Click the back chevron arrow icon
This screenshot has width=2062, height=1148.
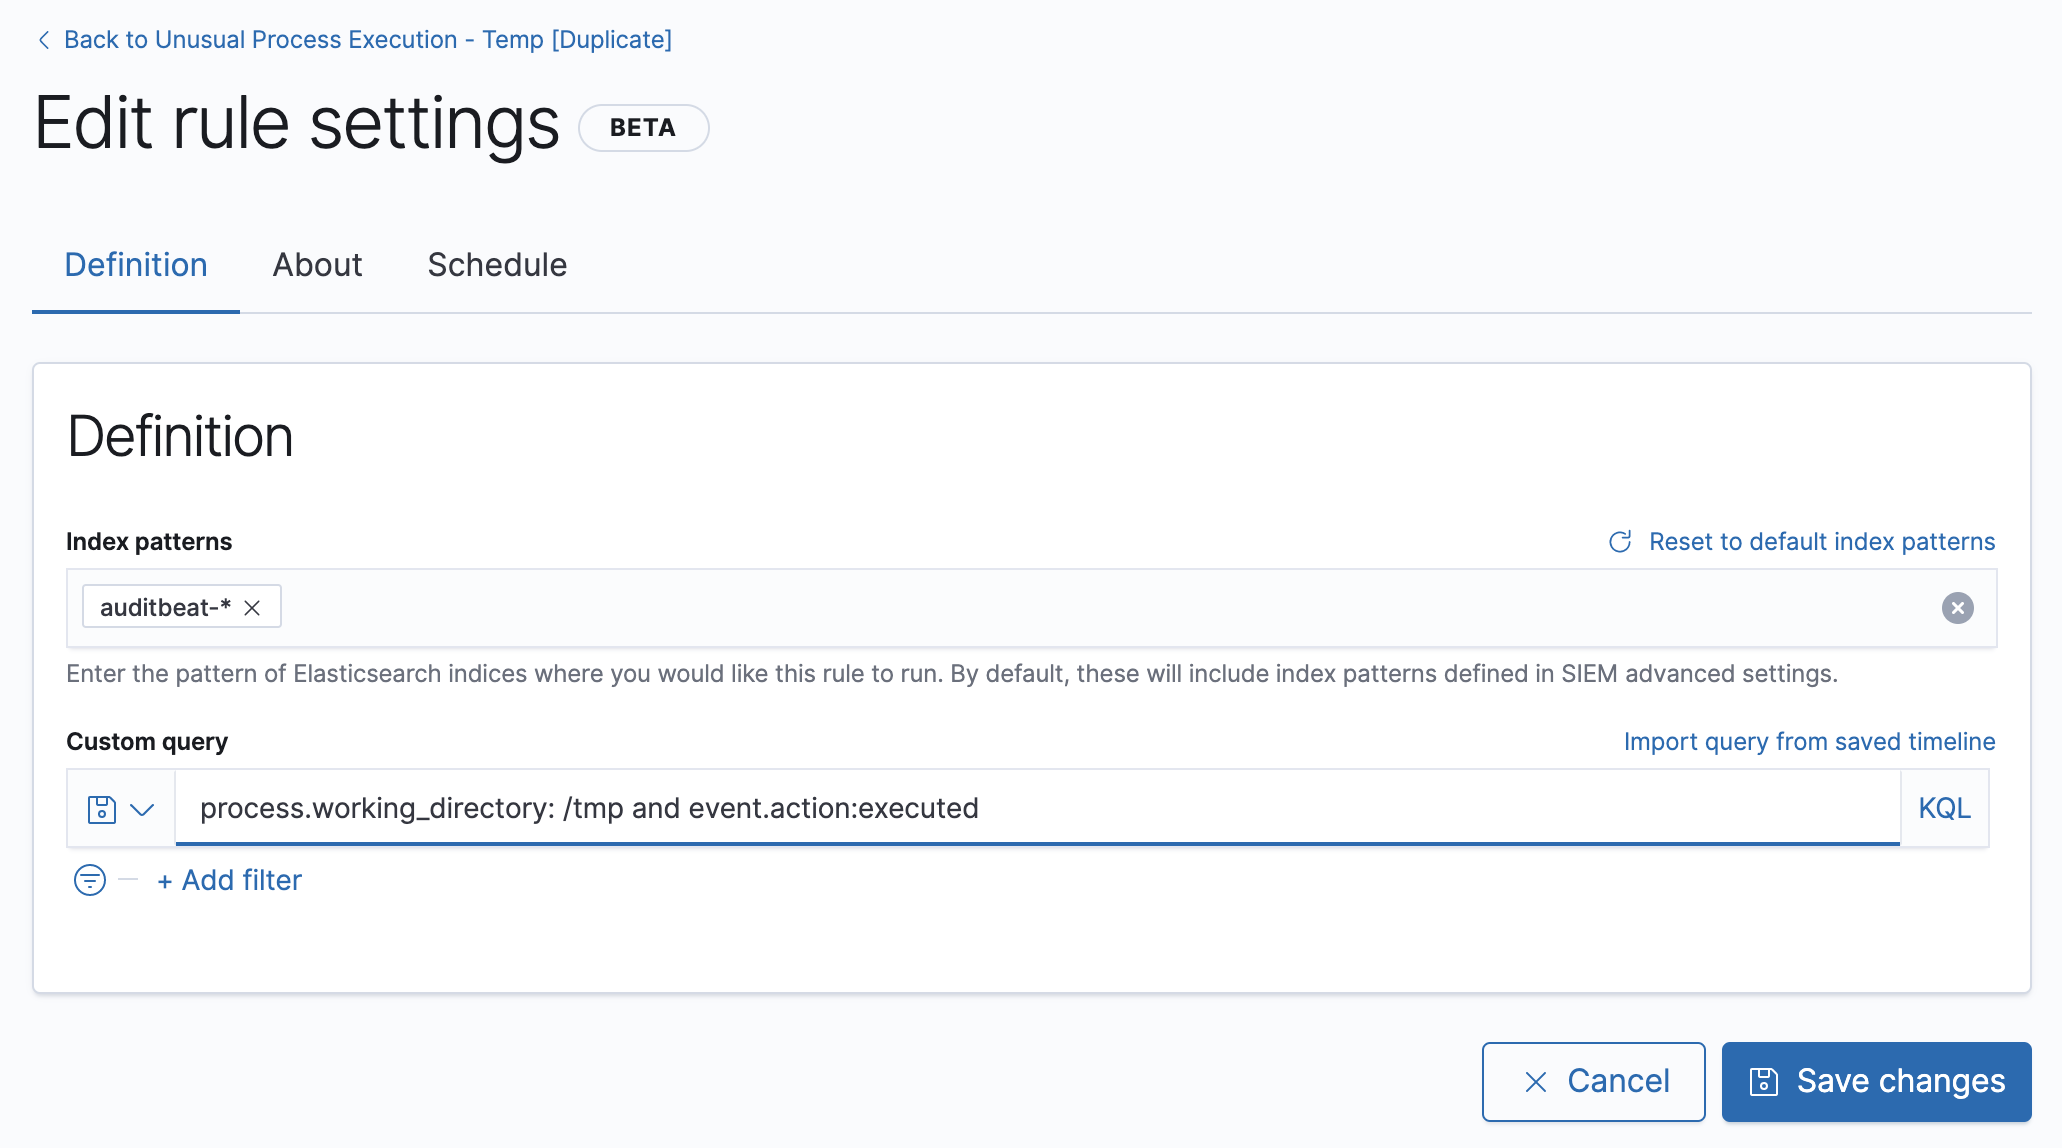(44, 40)
